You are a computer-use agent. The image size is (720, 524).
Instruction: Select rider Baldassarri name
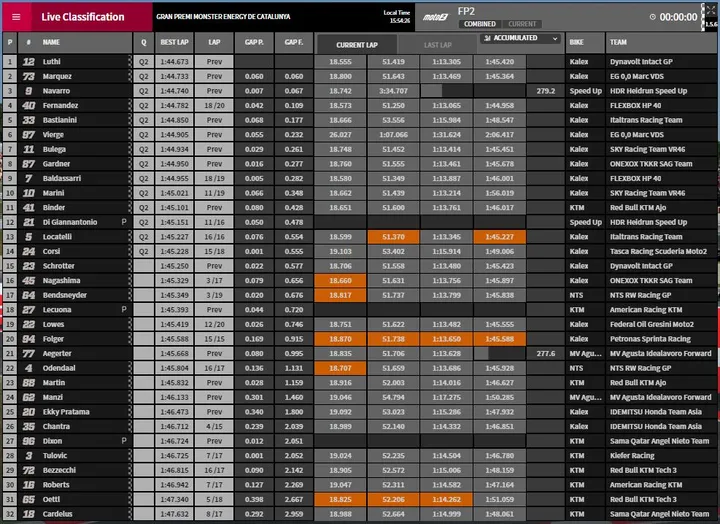[x=62, y=179]
